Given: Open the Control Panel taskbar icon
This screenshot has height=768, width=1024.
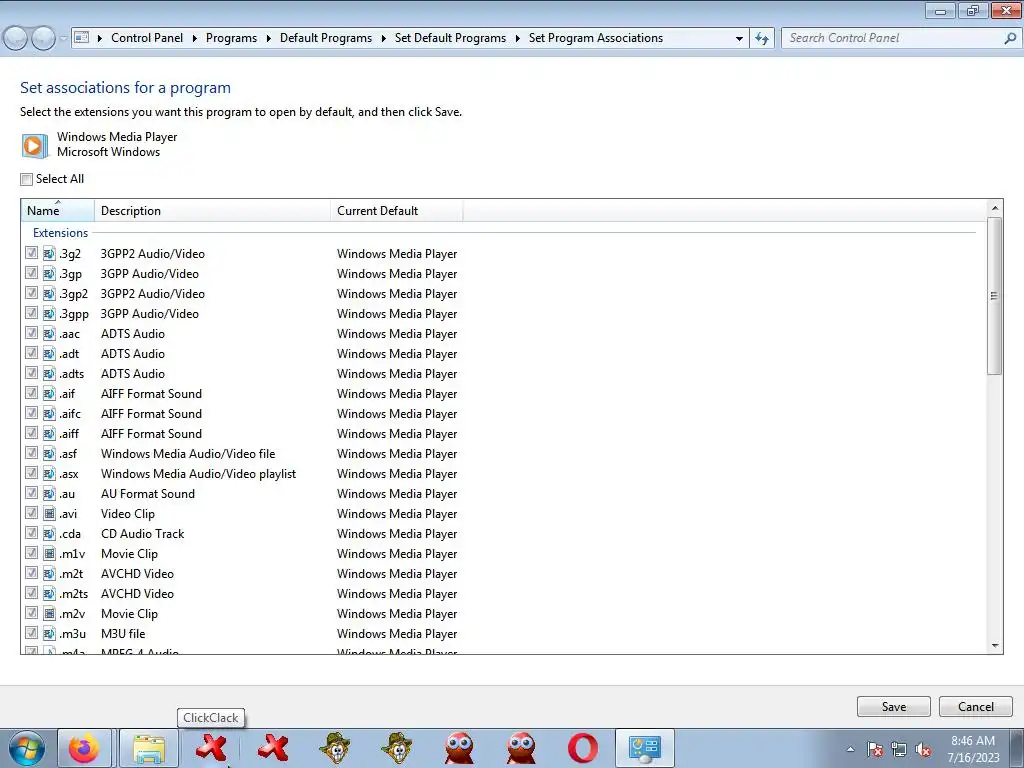Looking at the screenshot, I should tap(645, 748).
